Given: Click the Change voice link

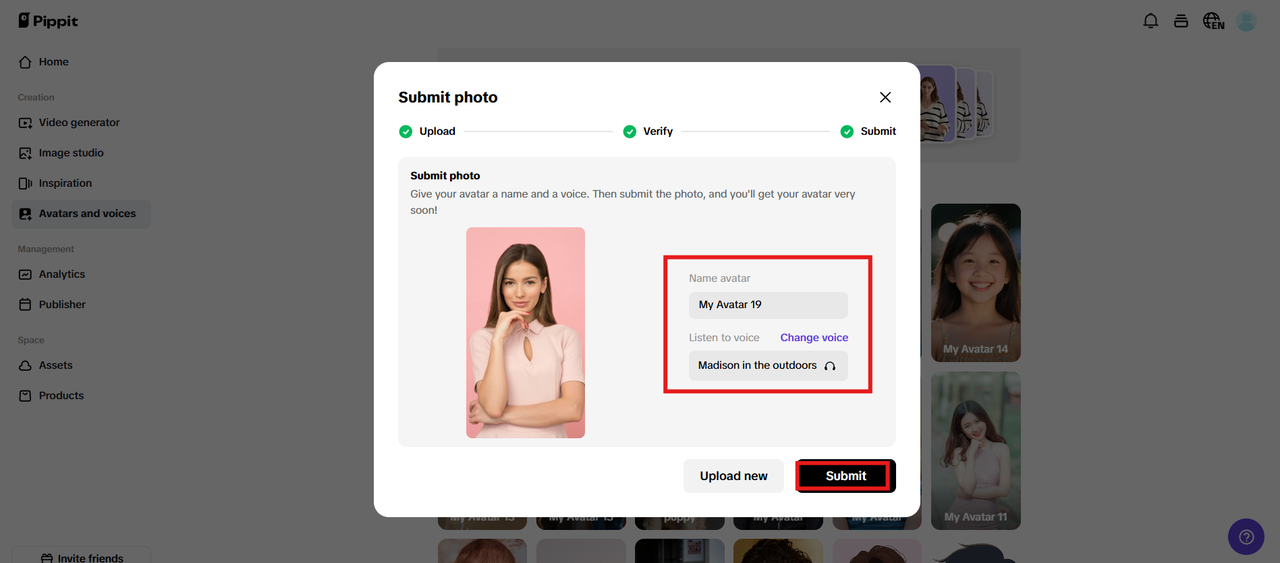Looking at the screenshot, I should (814, 338).
